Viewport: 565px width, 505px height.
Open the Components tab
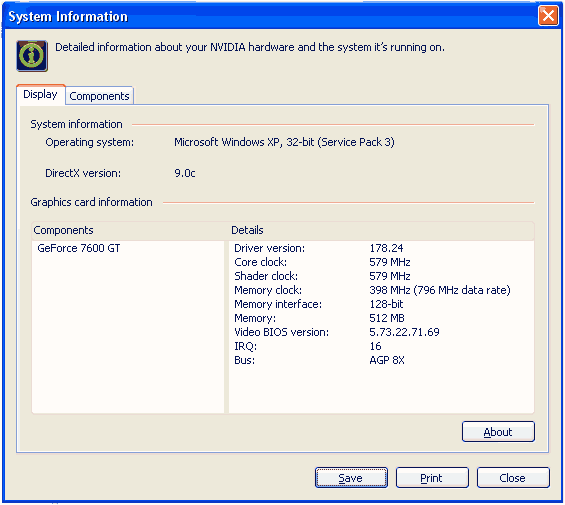tap(99, 96)
